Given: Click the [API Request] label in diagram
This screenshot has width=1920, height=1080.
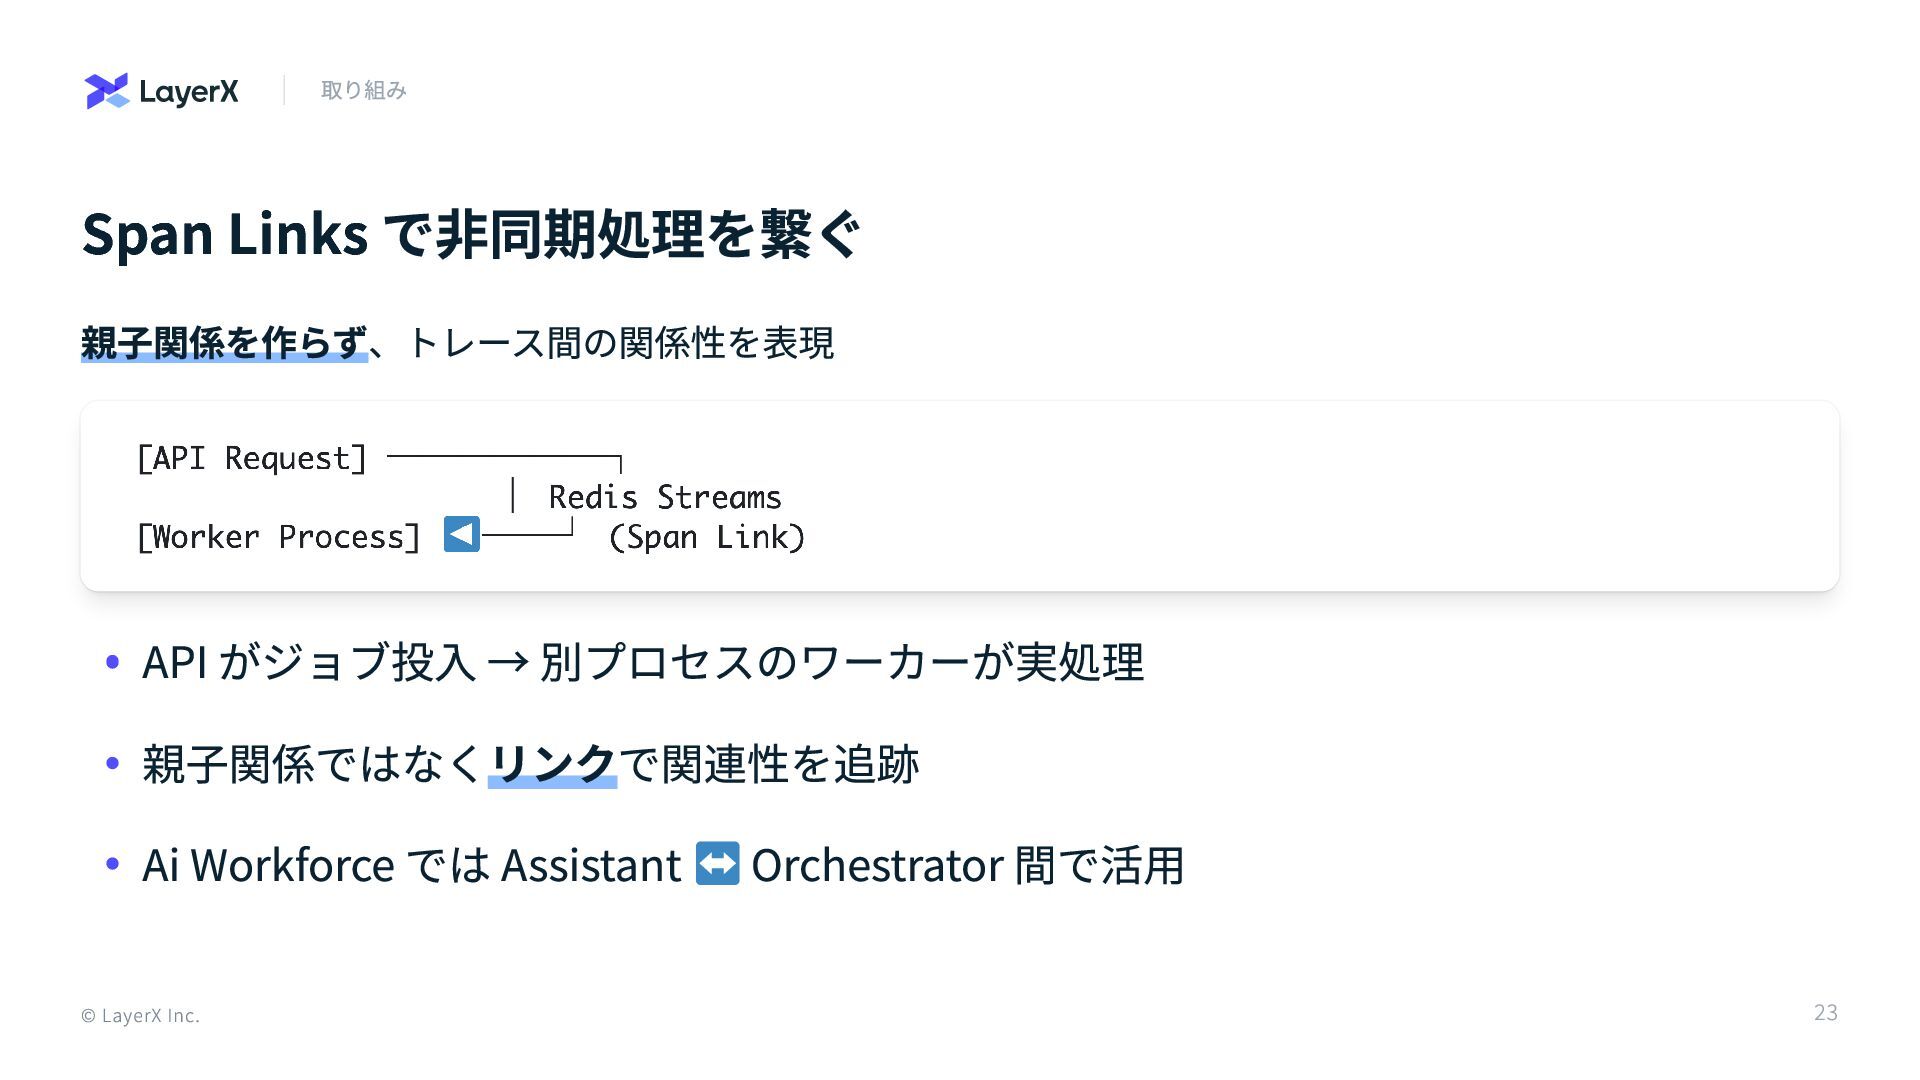Looking at the screenshot, I should coord(251,458).
